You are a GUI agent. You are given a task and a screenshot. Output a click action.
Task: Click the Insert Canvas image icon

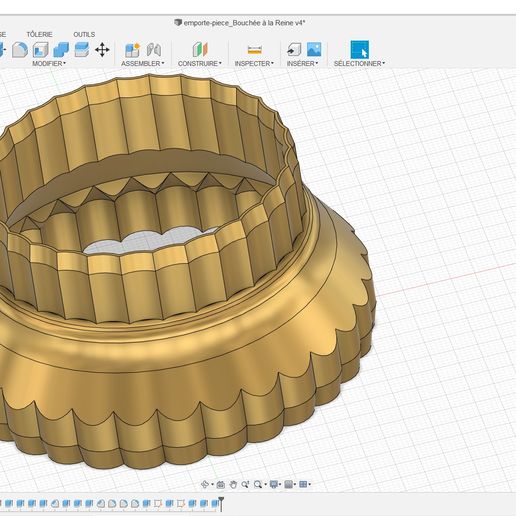[x=314, y=49]
